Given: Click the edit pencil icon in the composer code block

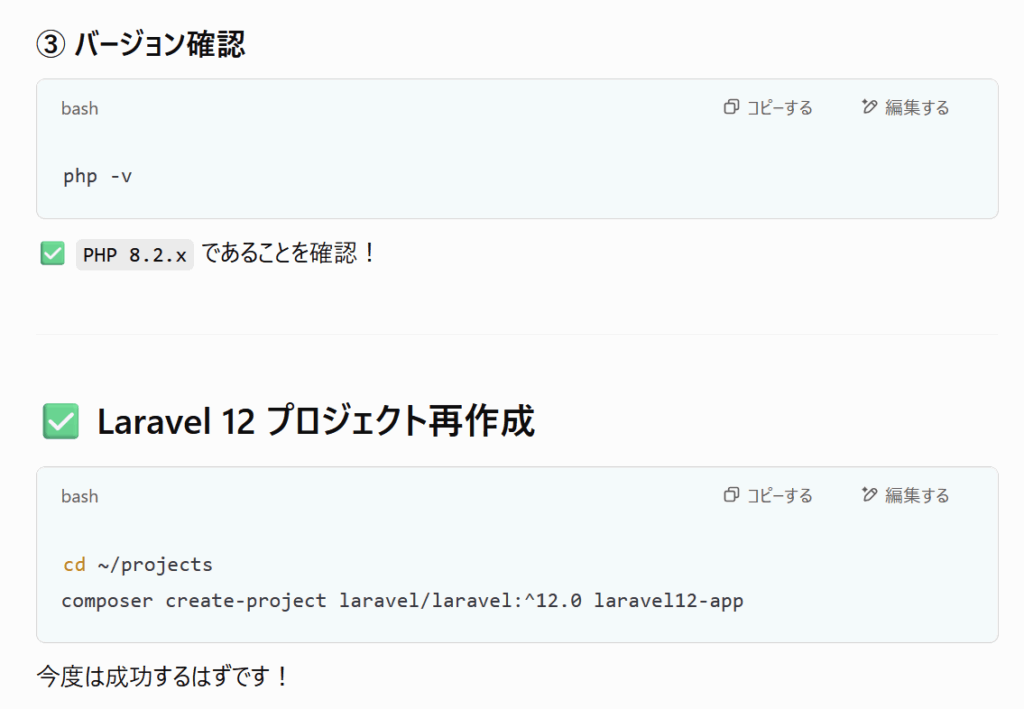Looking at the screenshot, I should coord(869,495).
